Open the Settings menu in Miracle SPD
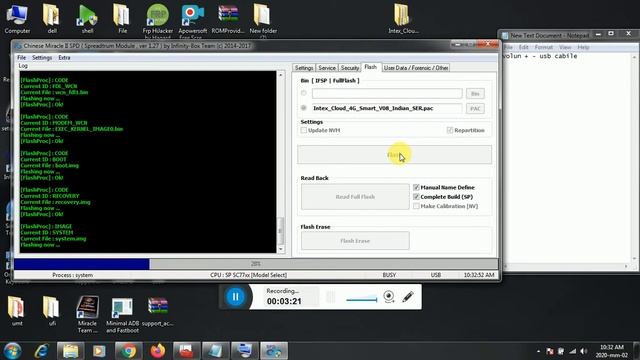 tap(42, 58)
